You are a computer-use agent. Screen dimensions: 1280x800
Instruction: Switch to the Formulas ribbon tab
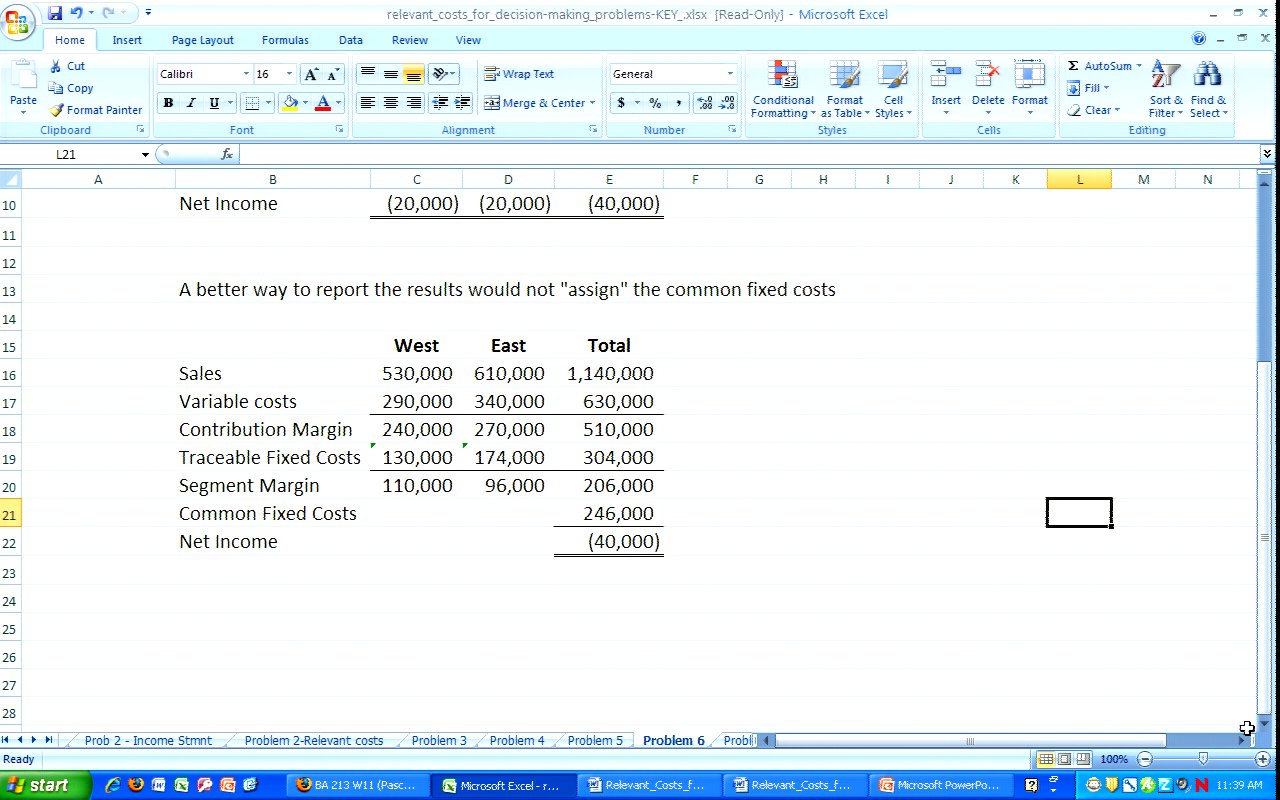[x=285, y=40]
